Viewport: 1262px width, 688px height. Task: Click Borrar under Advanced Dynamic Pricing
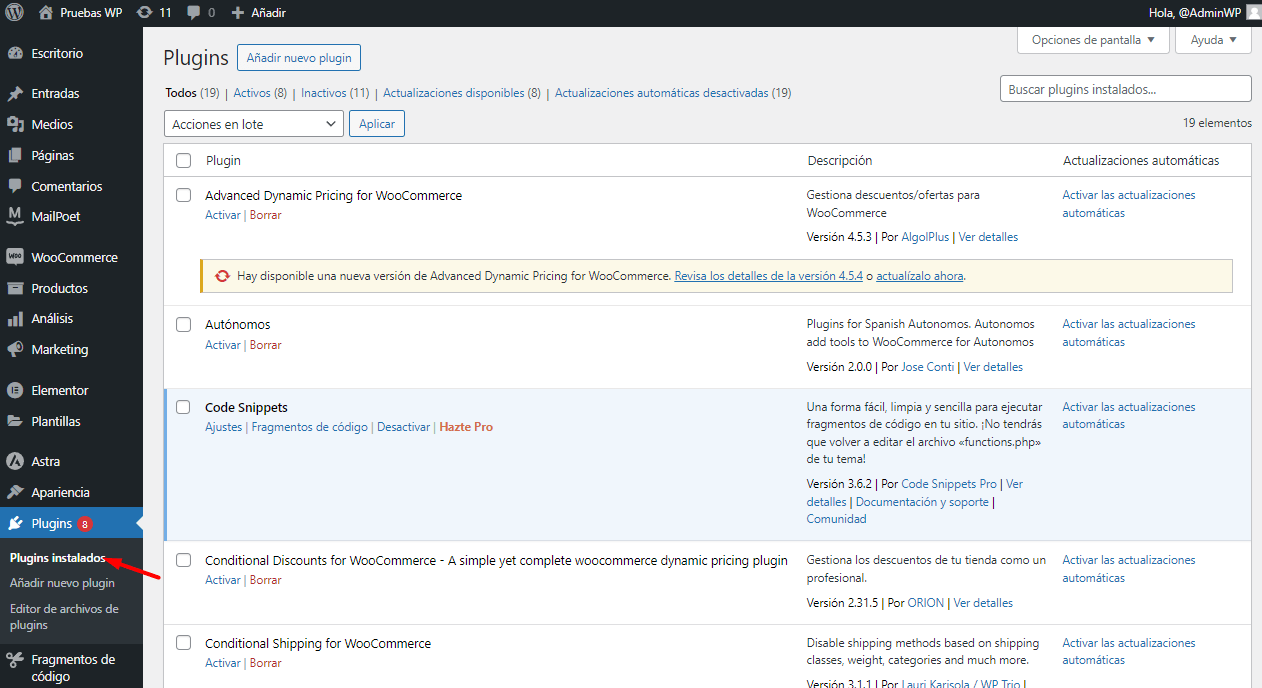(266, 215)
